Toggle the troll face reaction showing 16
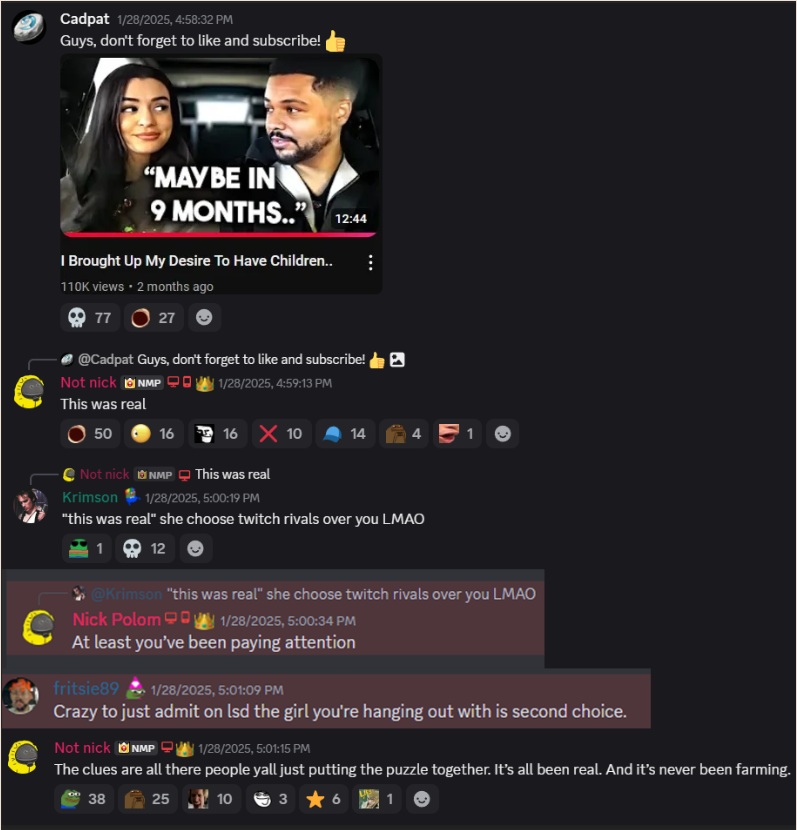Image resolution: width=797 pixels, height=830 pixels. click(x=217, y=434)
